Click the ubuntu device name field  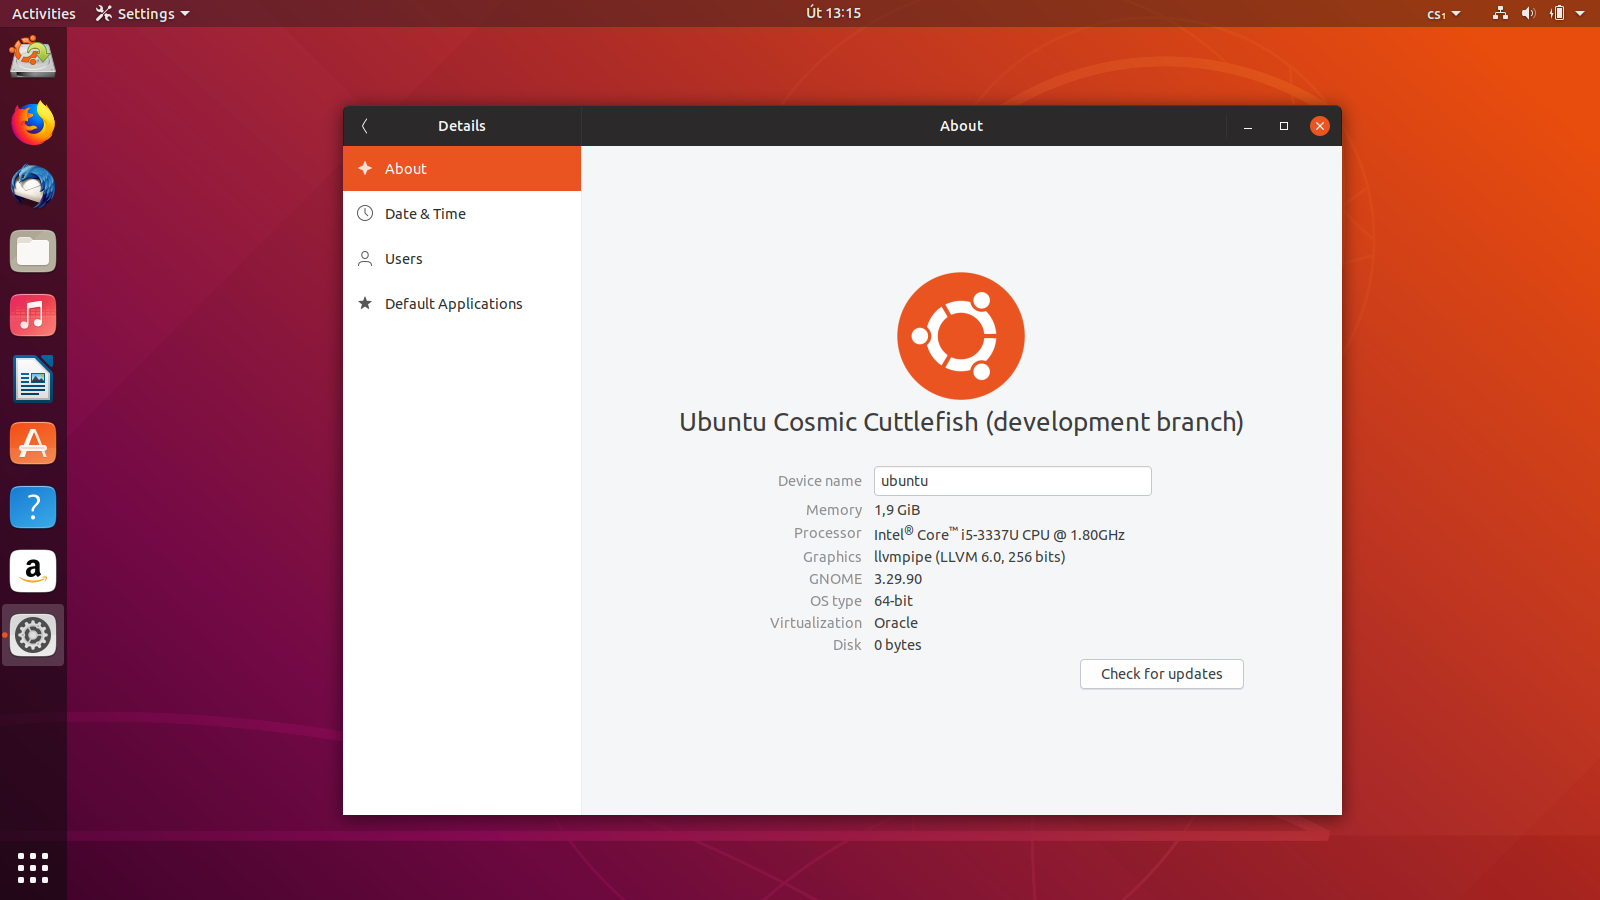[1012, 481]
